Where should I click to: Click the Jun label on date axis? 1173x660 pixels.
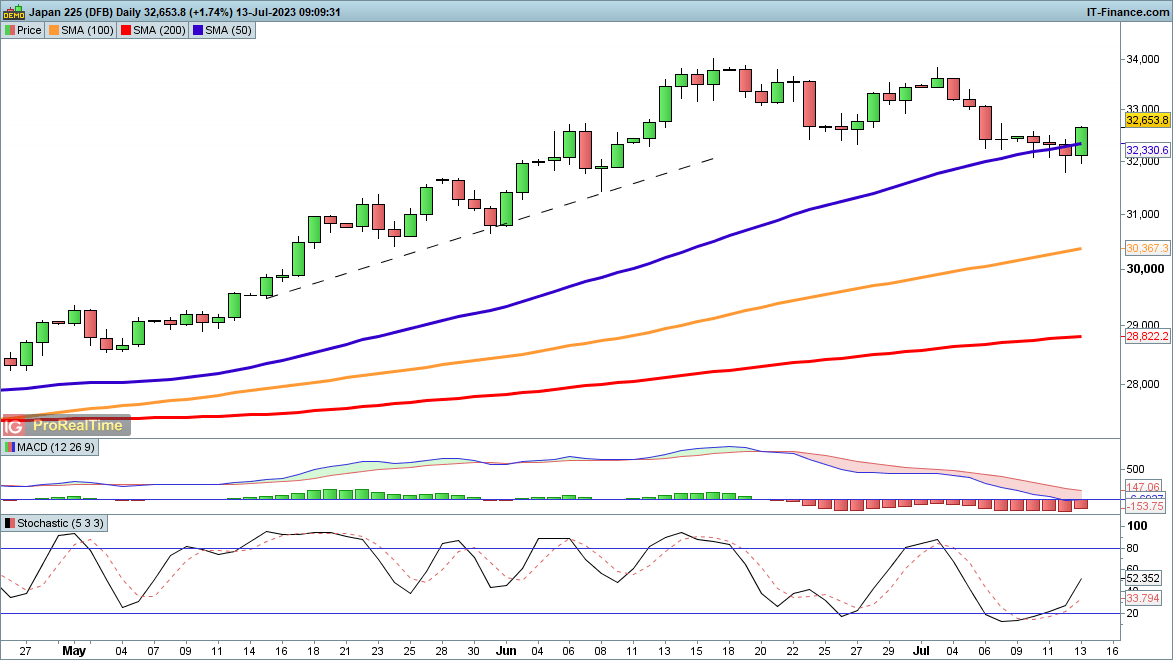[506, 651]
